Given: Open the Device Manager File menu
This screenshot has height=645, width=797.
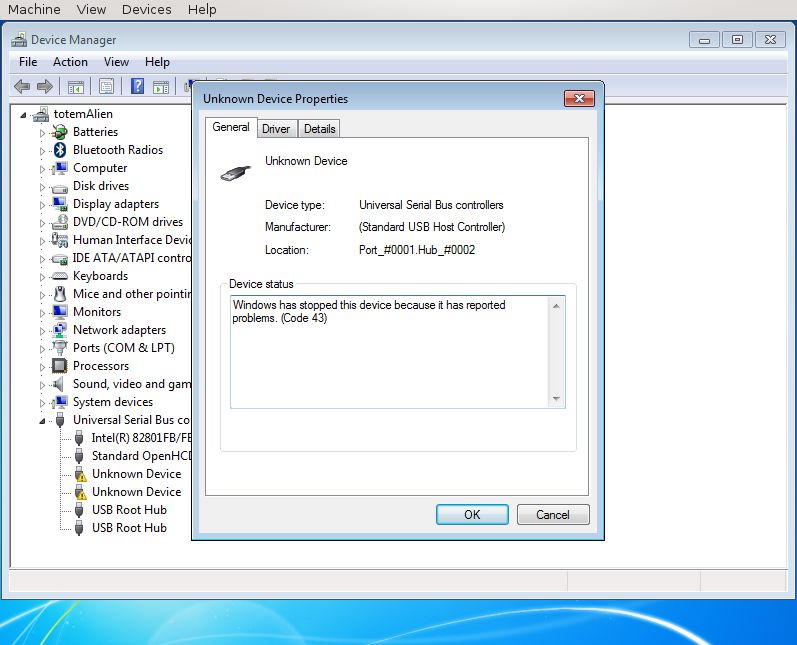Looking at the screenshot, I should coord(28,62).
